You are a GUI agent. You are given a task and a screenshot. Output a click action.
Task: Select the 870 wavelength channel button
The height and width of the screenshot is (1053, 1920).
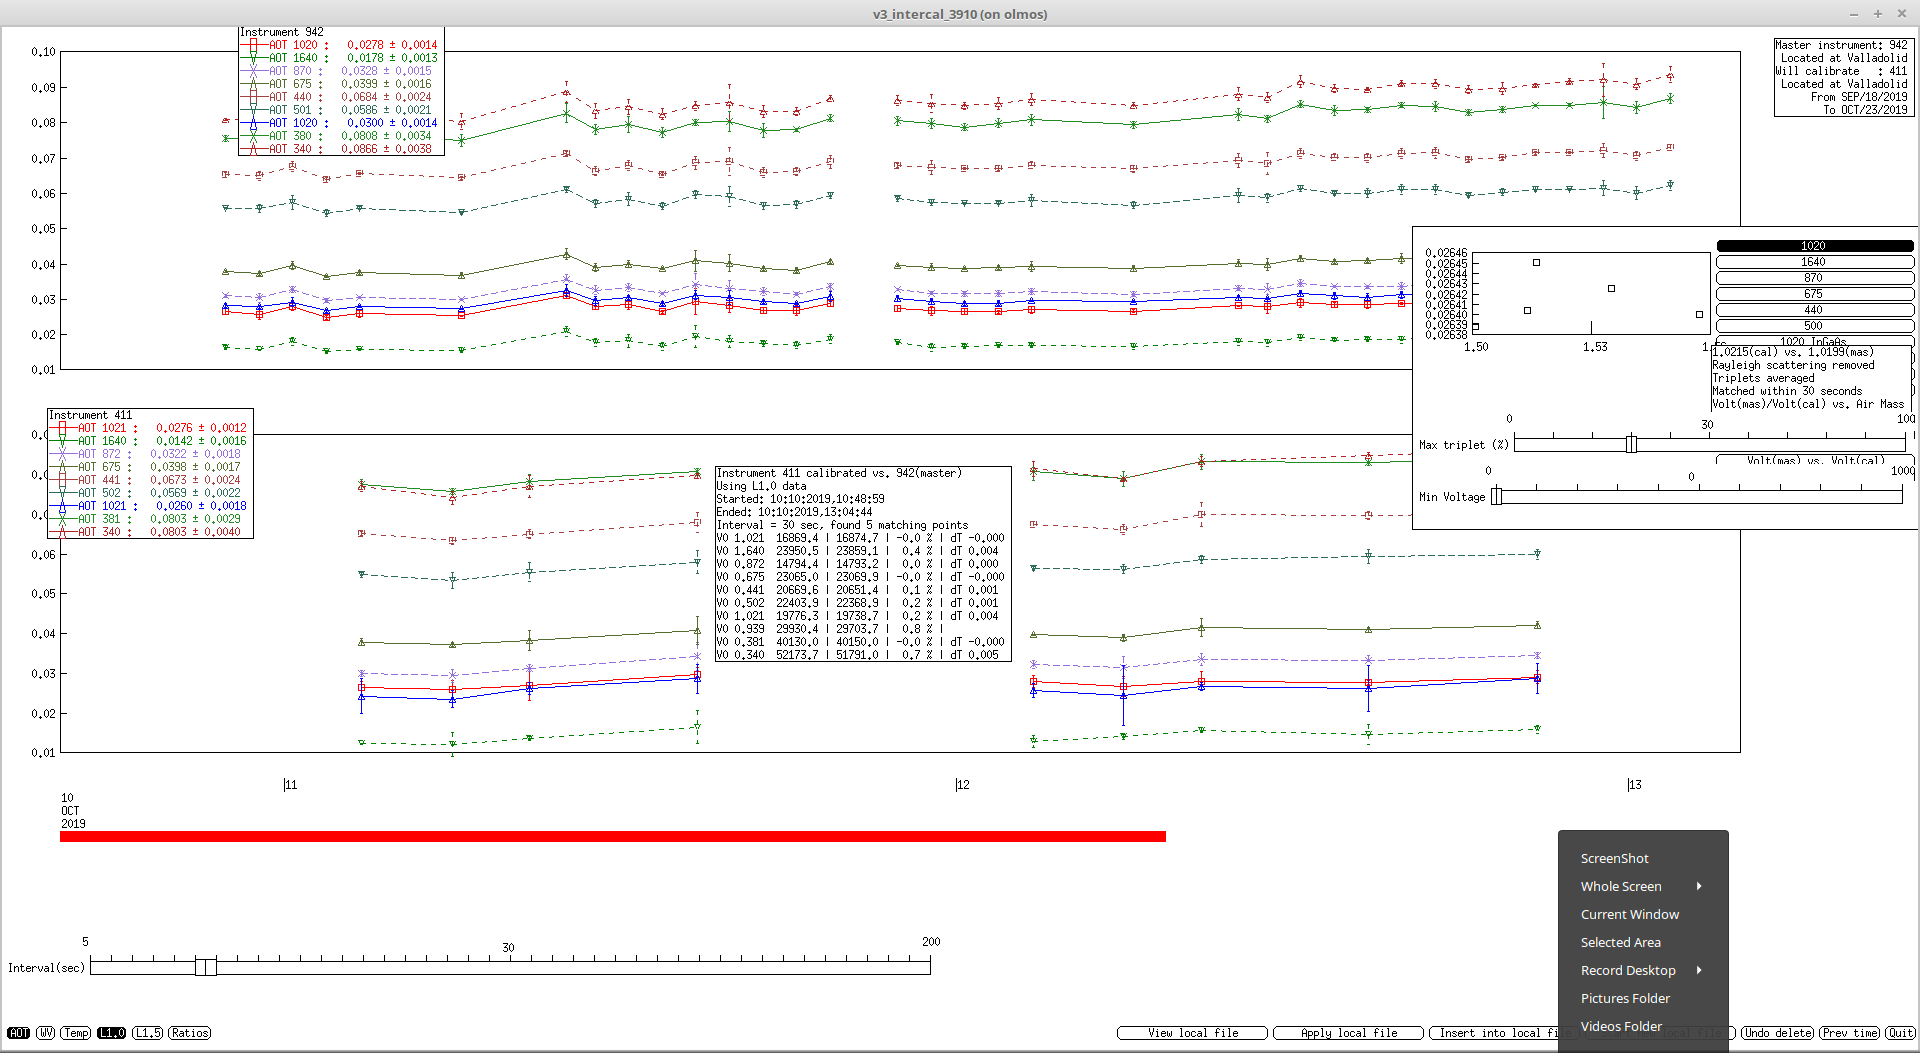1814,278
